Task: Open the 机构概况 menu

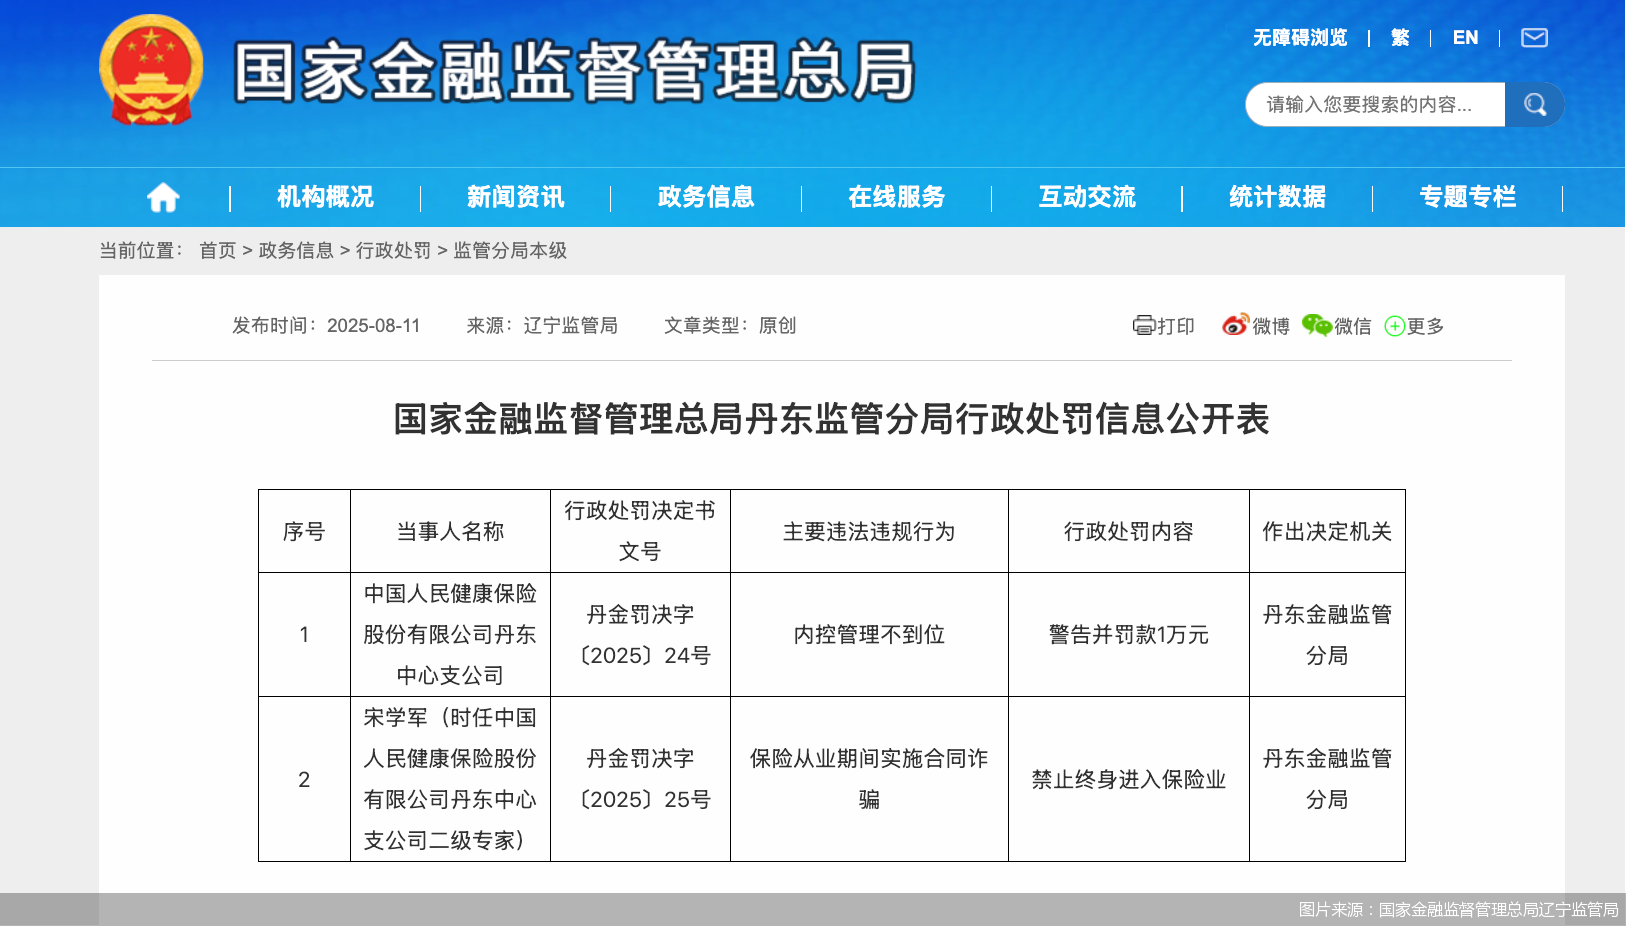Action: tap(325, 197)
